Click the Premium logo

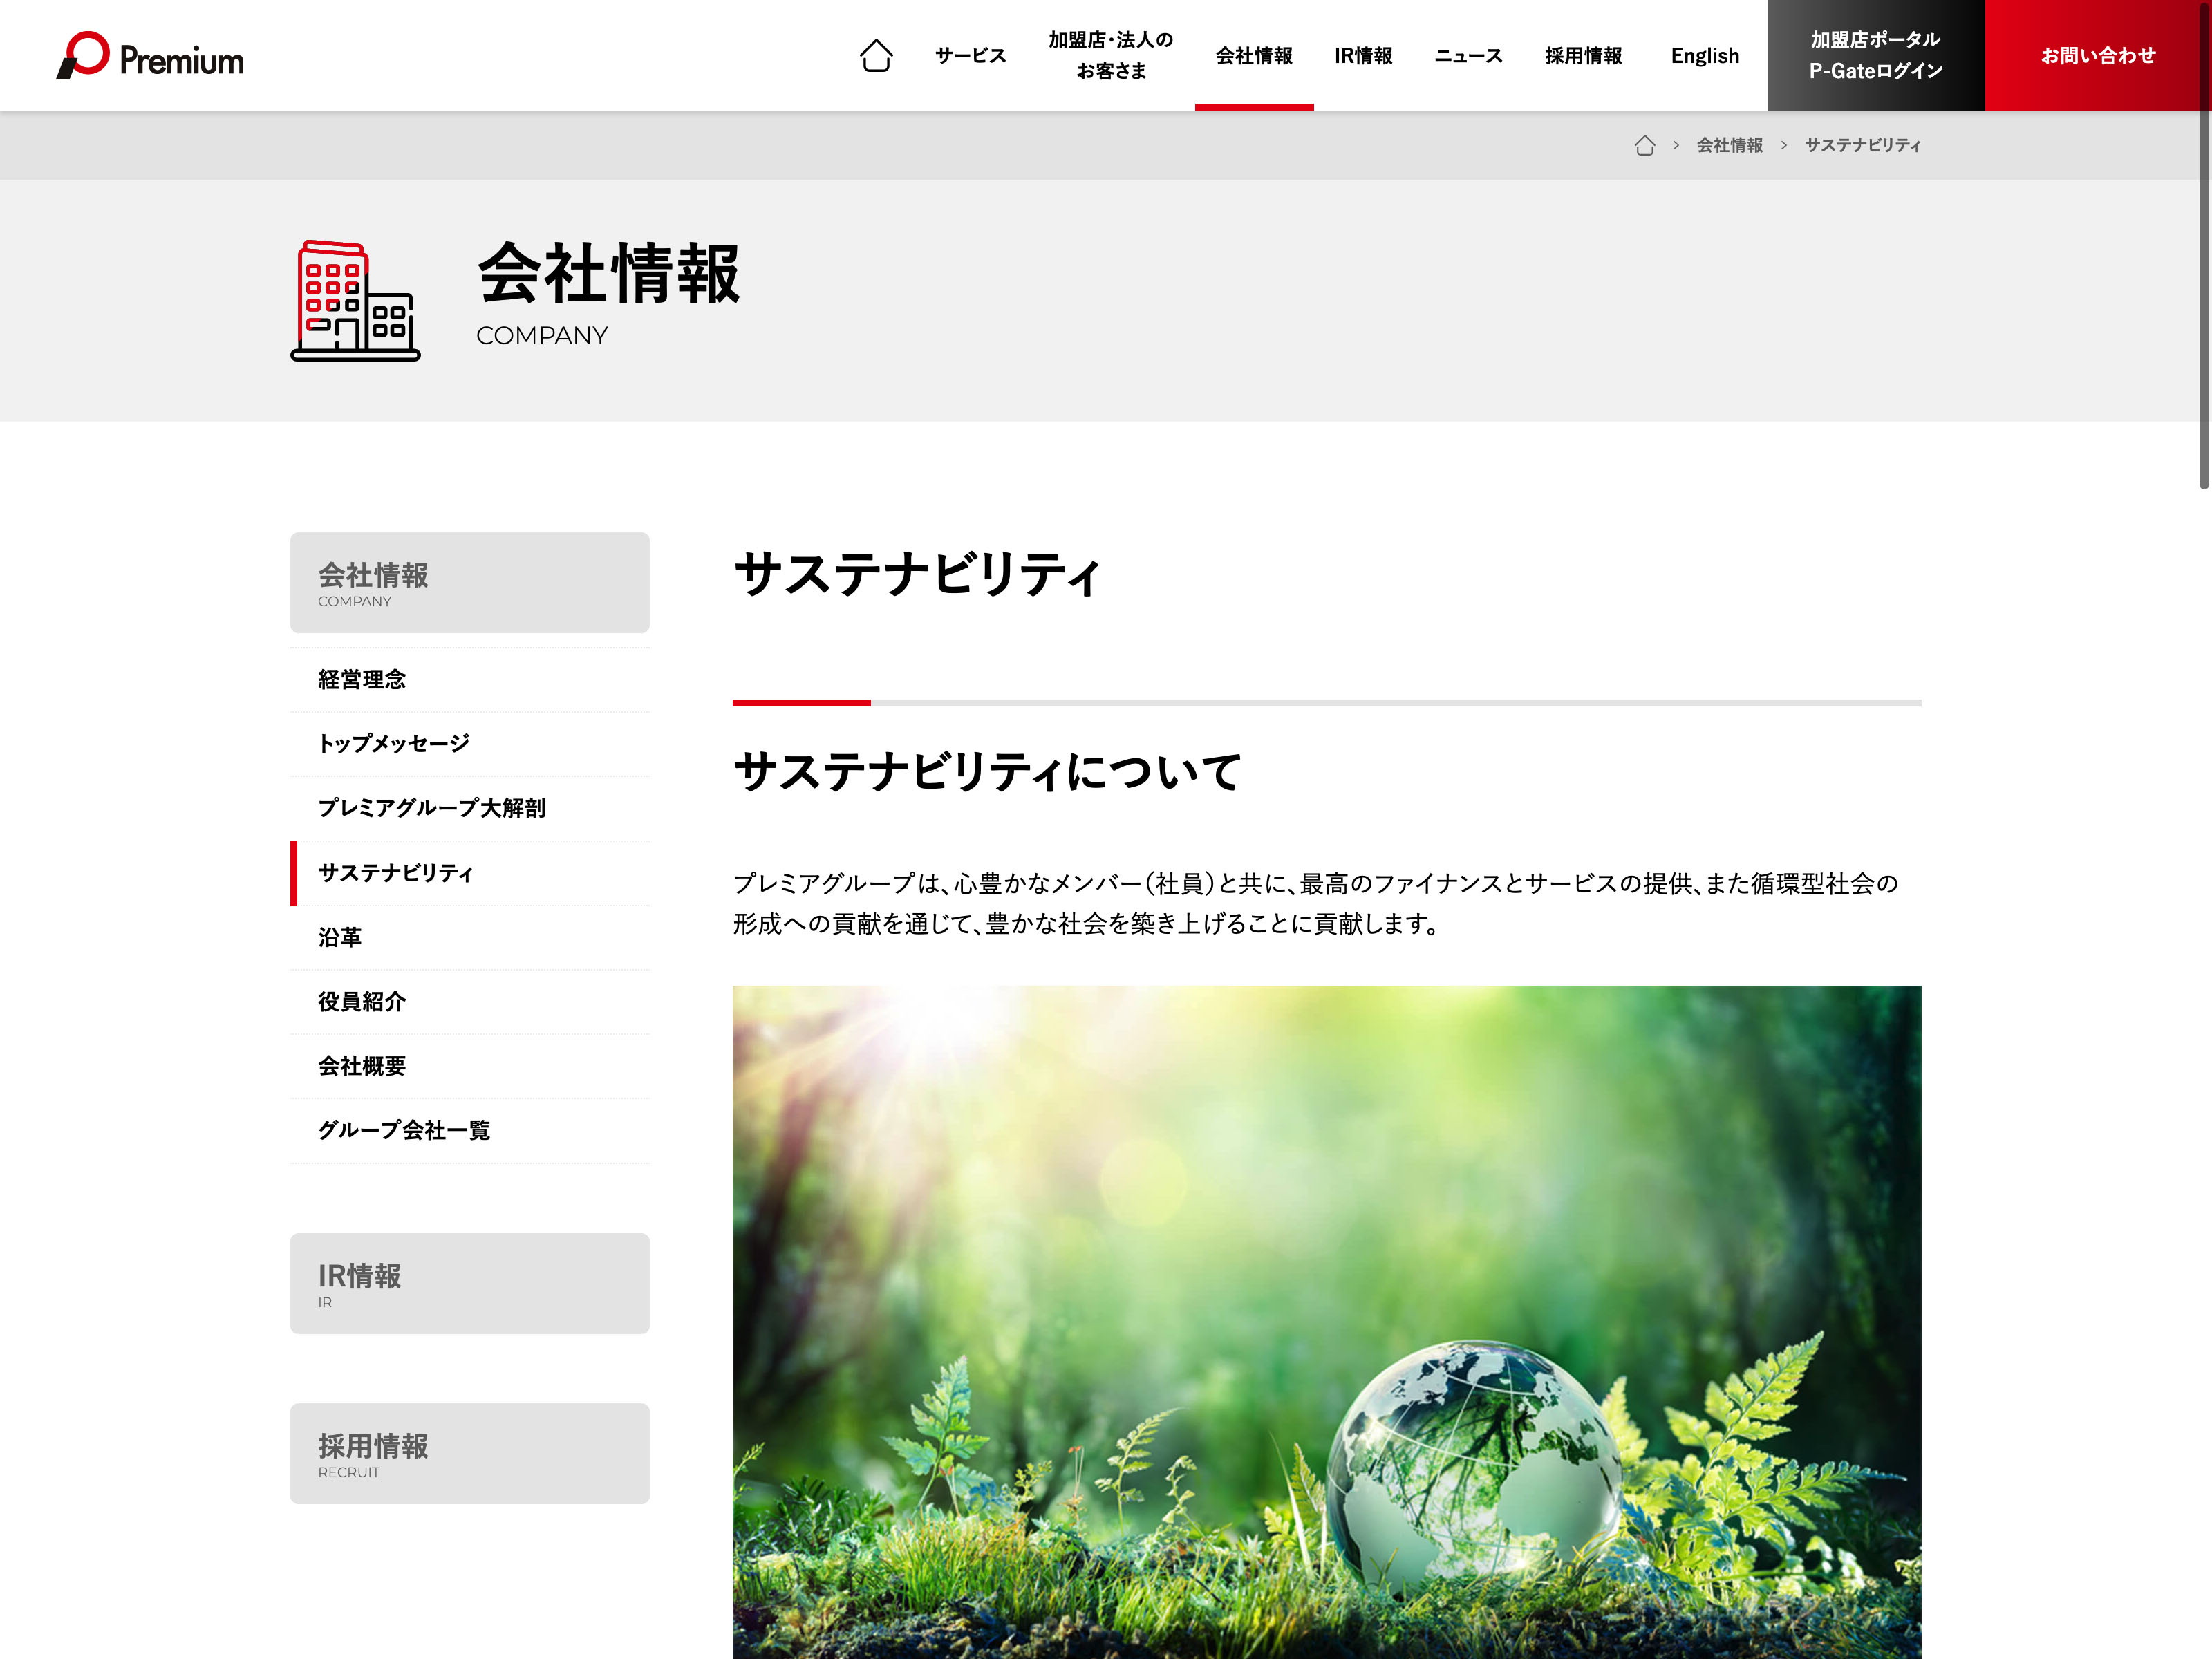(151, 56)
